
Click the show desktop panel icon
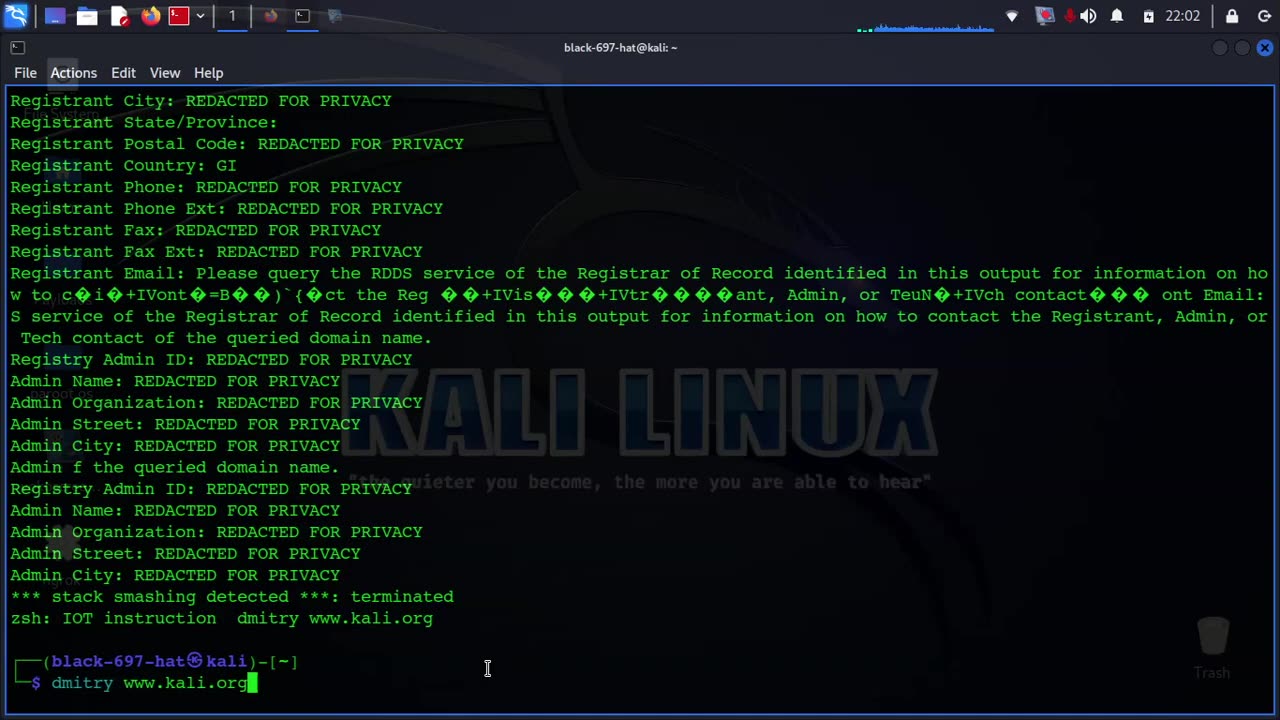pos(55,16)
